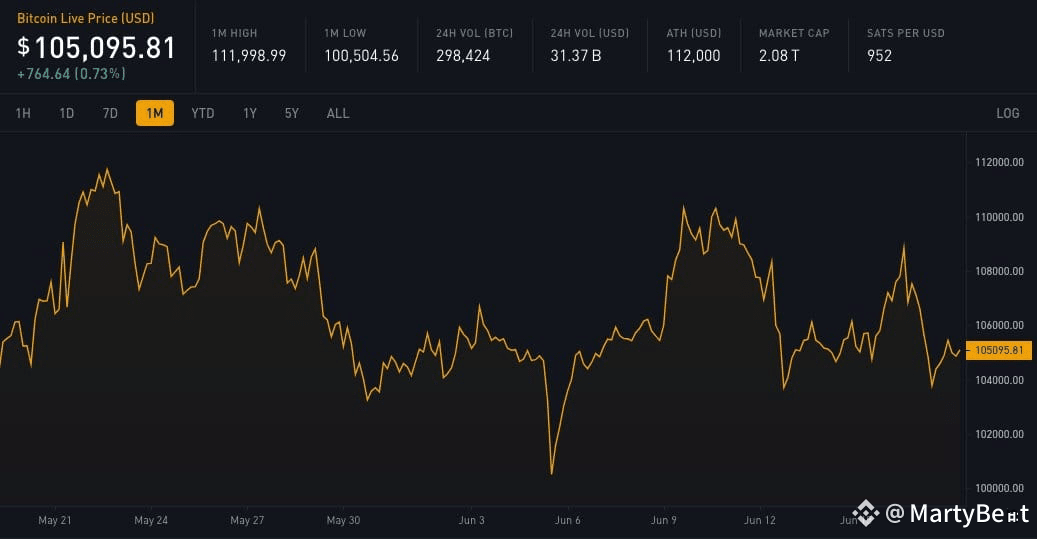Viewport: 1037px width, 539px height.
Task: Click the 24H VOL (BTC) label
Action: pos(474,33)
